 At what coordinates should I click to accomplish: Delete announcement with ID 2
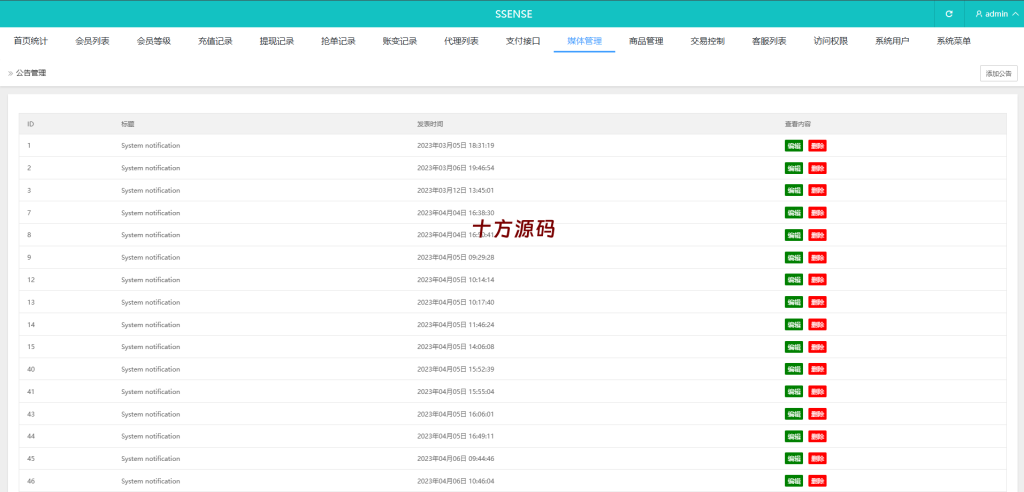tap(817, 168)
